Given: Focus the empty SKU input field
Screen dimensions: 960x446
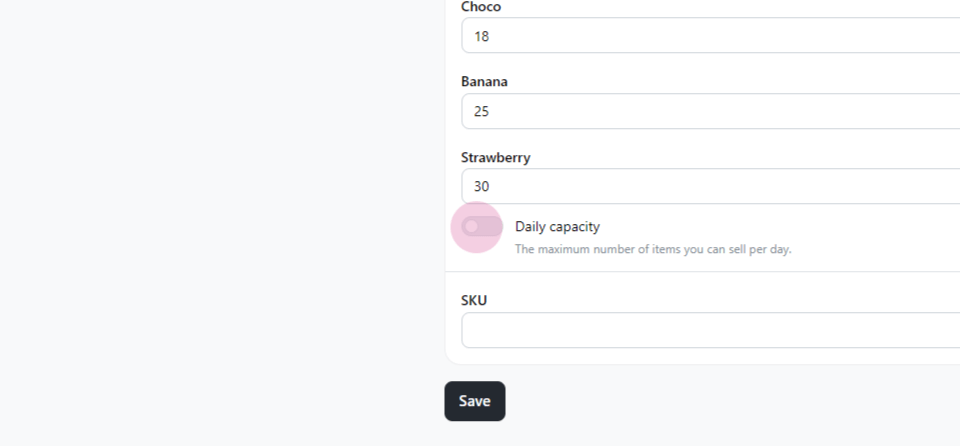Looking at the screenshot, I should point(710,330).
